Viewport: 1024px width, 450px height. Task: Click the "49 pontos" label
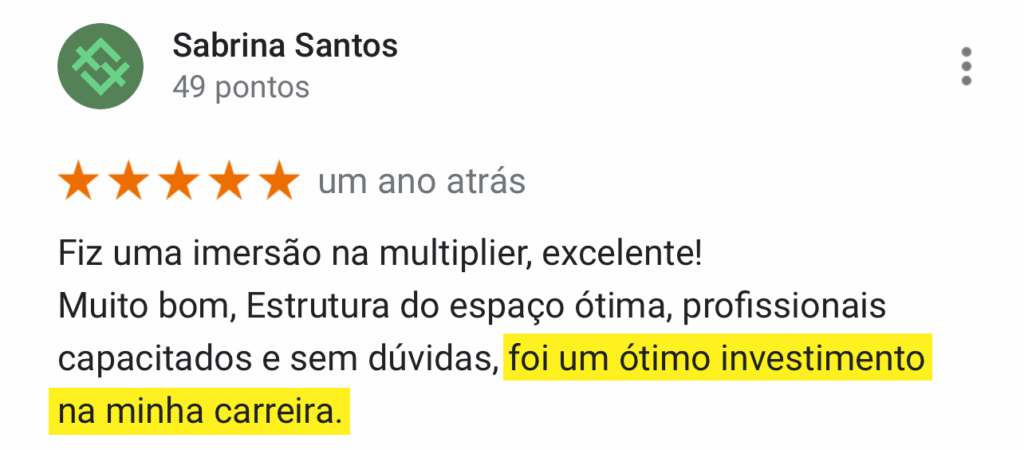pyautogui.click(x=241, y=88)
